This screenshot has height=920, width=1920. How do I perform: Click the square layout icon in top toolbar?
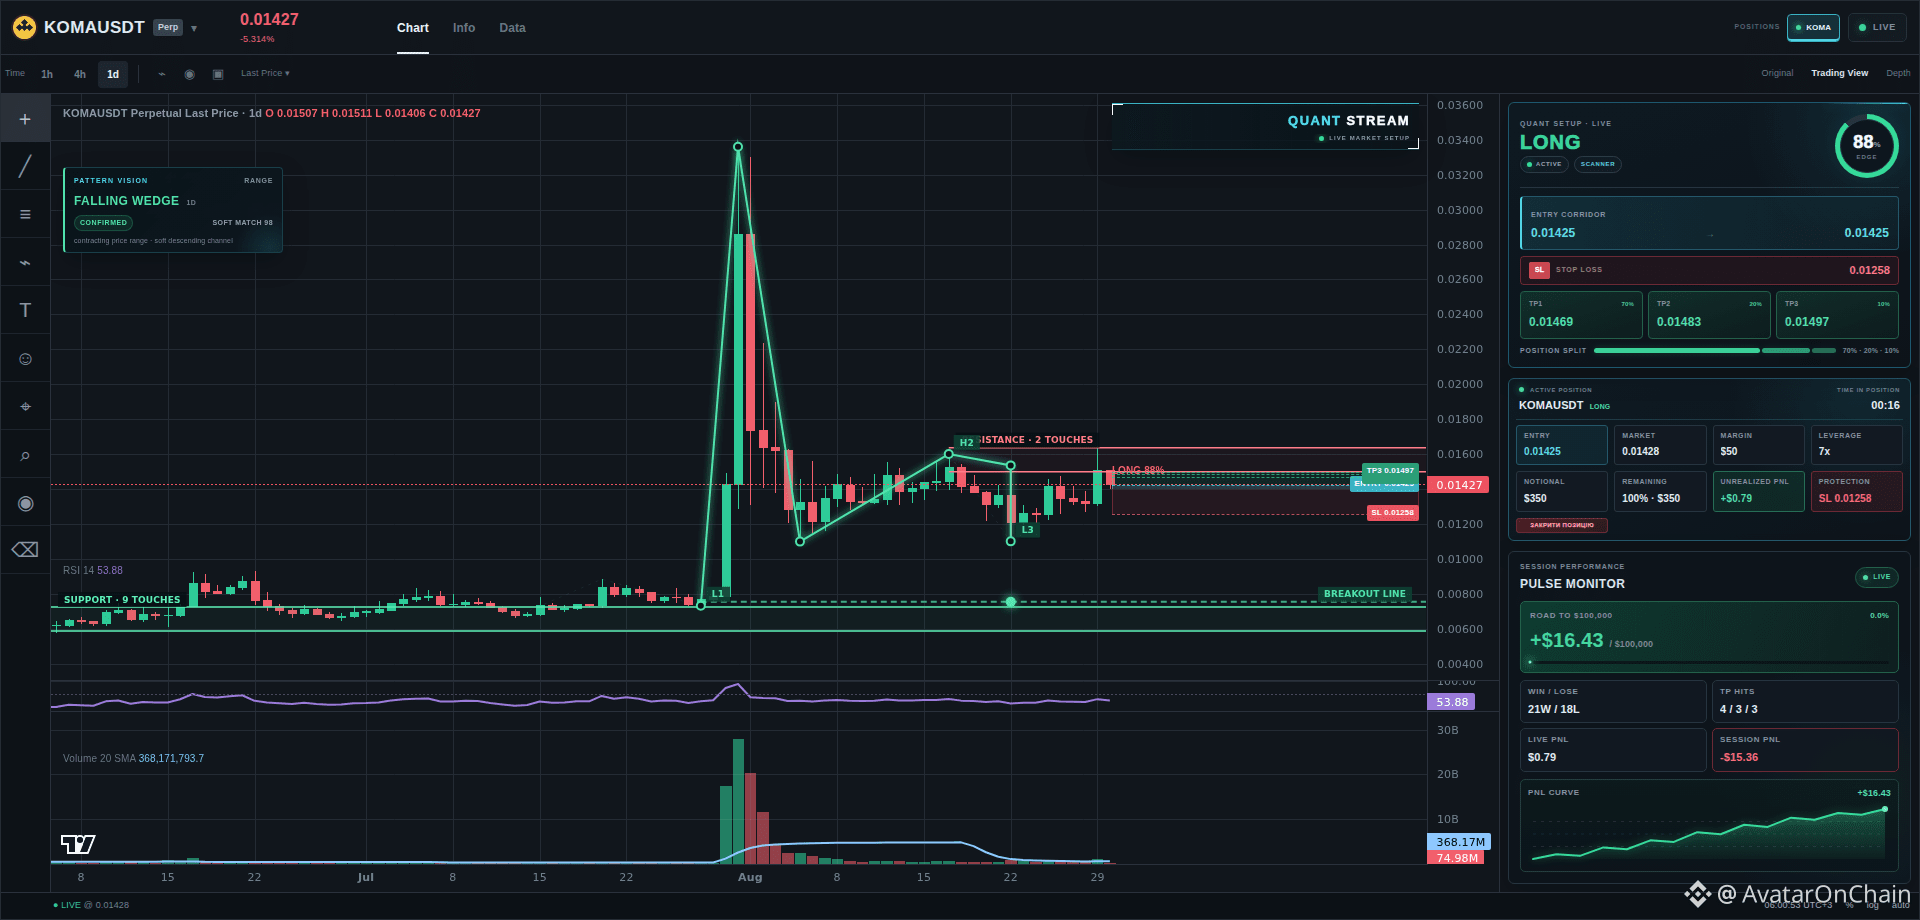tap(218, 74)
